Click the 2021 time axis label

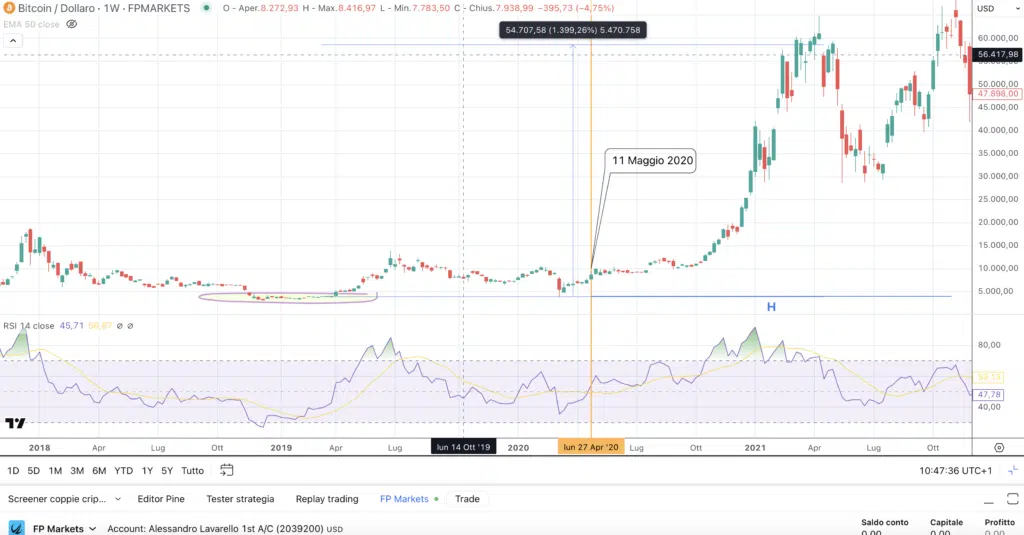pos(755,447)
